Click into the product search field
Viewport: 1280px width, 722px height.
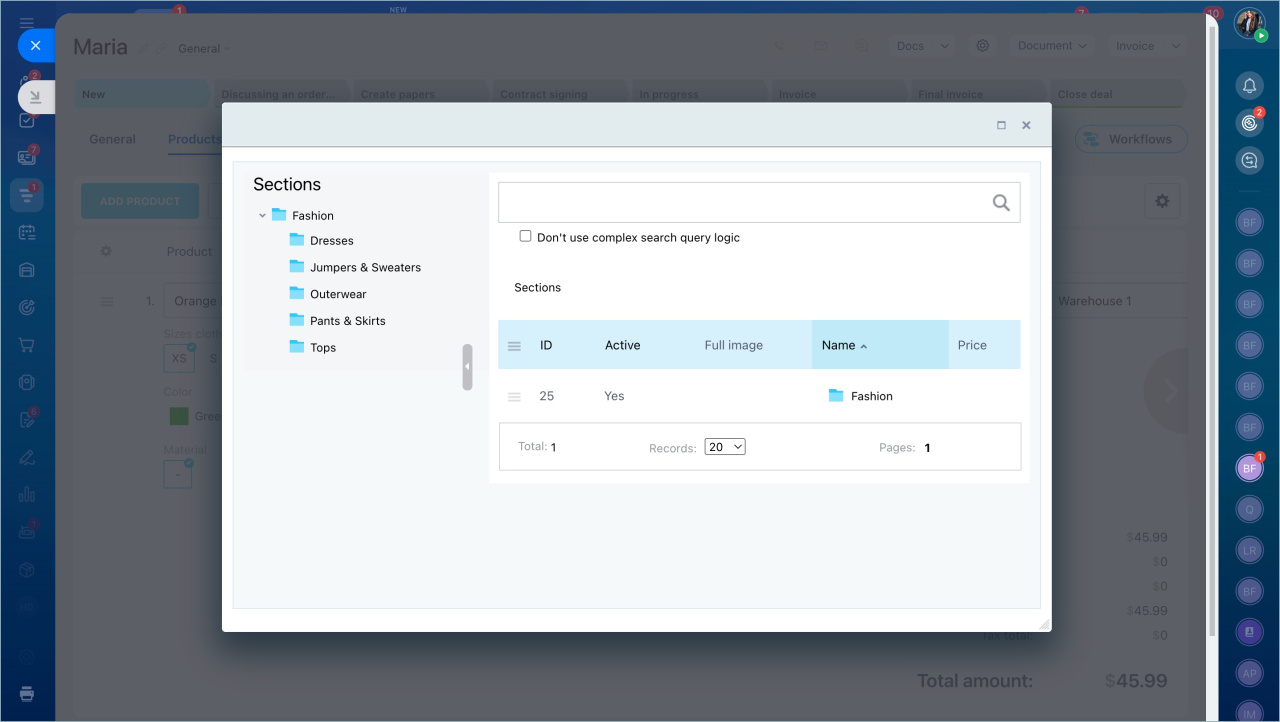pyautogui.click(x=742, y=203)
